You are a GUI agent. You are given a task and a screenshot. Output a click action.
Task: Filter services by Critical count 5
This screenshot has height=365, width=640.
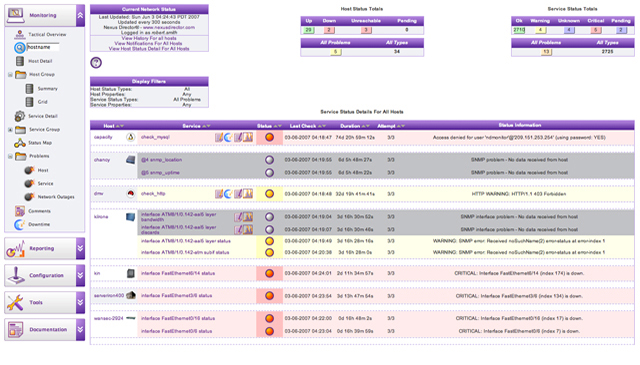pos(596,30)
